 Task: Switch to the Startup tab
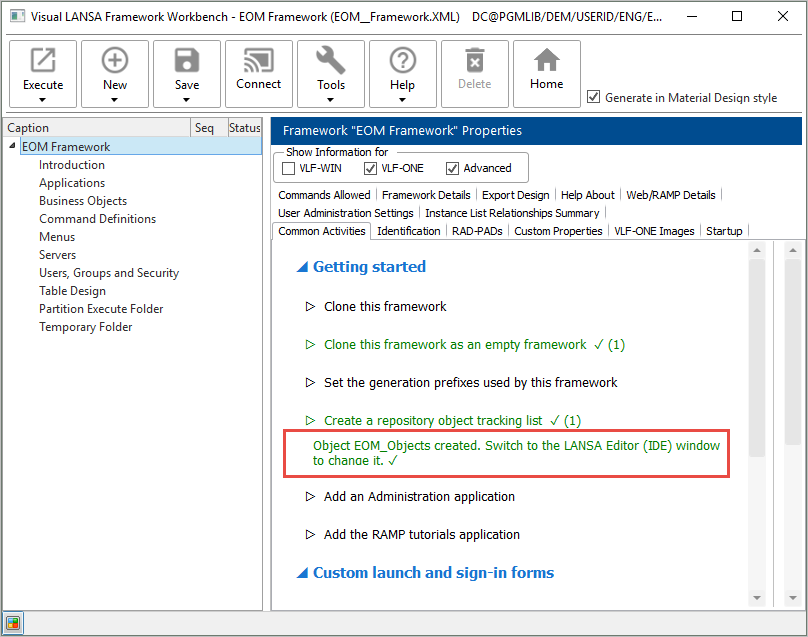(724, 231)
